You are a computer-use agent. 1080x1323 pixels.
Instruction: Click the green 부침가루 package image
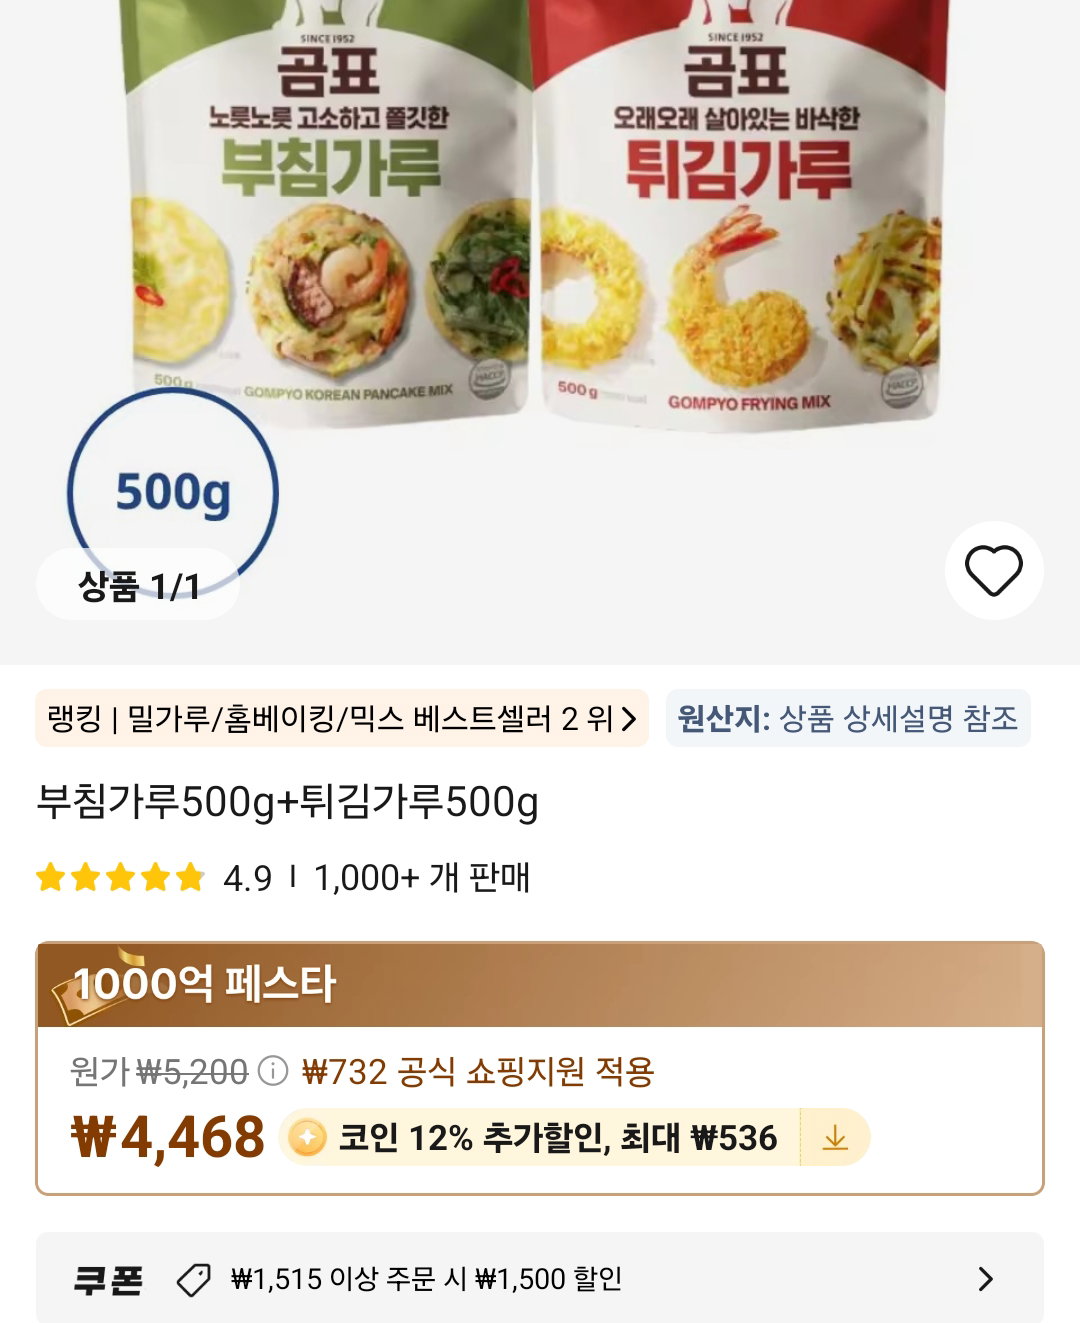tap(330, 210)
